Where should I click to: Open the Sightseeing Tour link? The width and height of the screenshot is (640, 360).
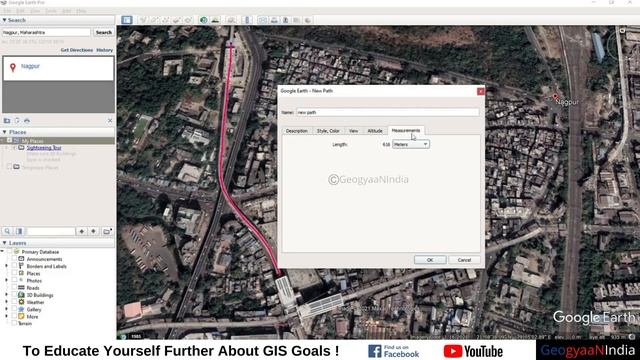coord(44,148)
